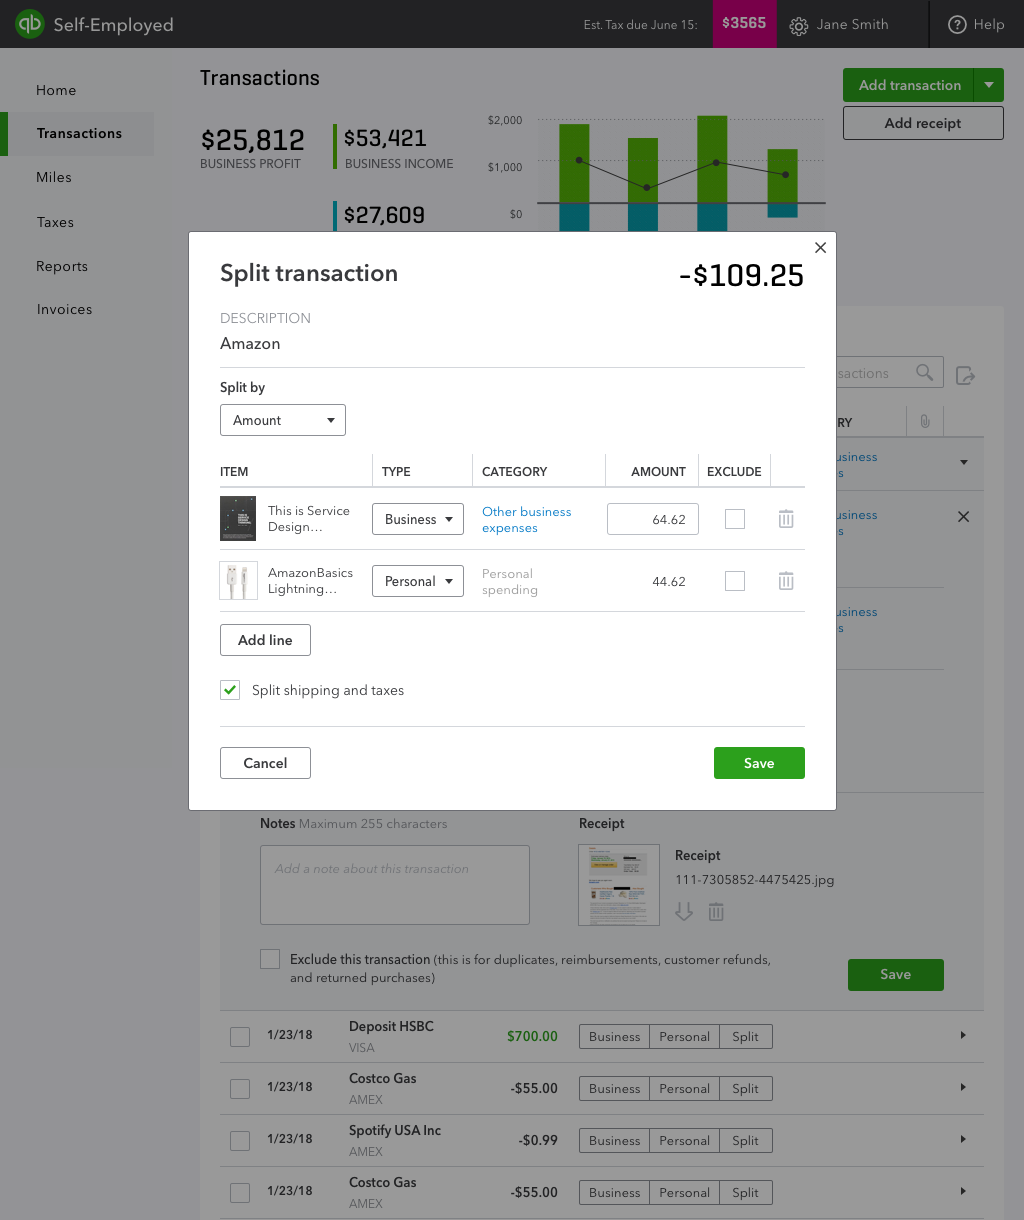The height and width of the screenshot is (1220, 1024).
Task: Open the Personal type dropdown
Action: (x=418, y=581)
